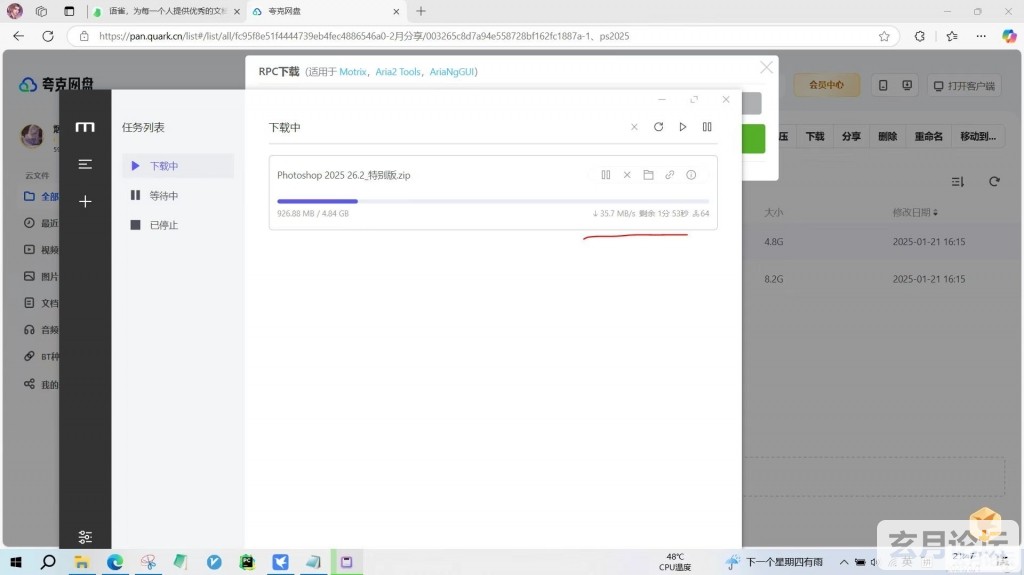1024x575 pixels.
Task: Open the 全部 folder in Quark sidebar
Action: (x=40, y=196)
